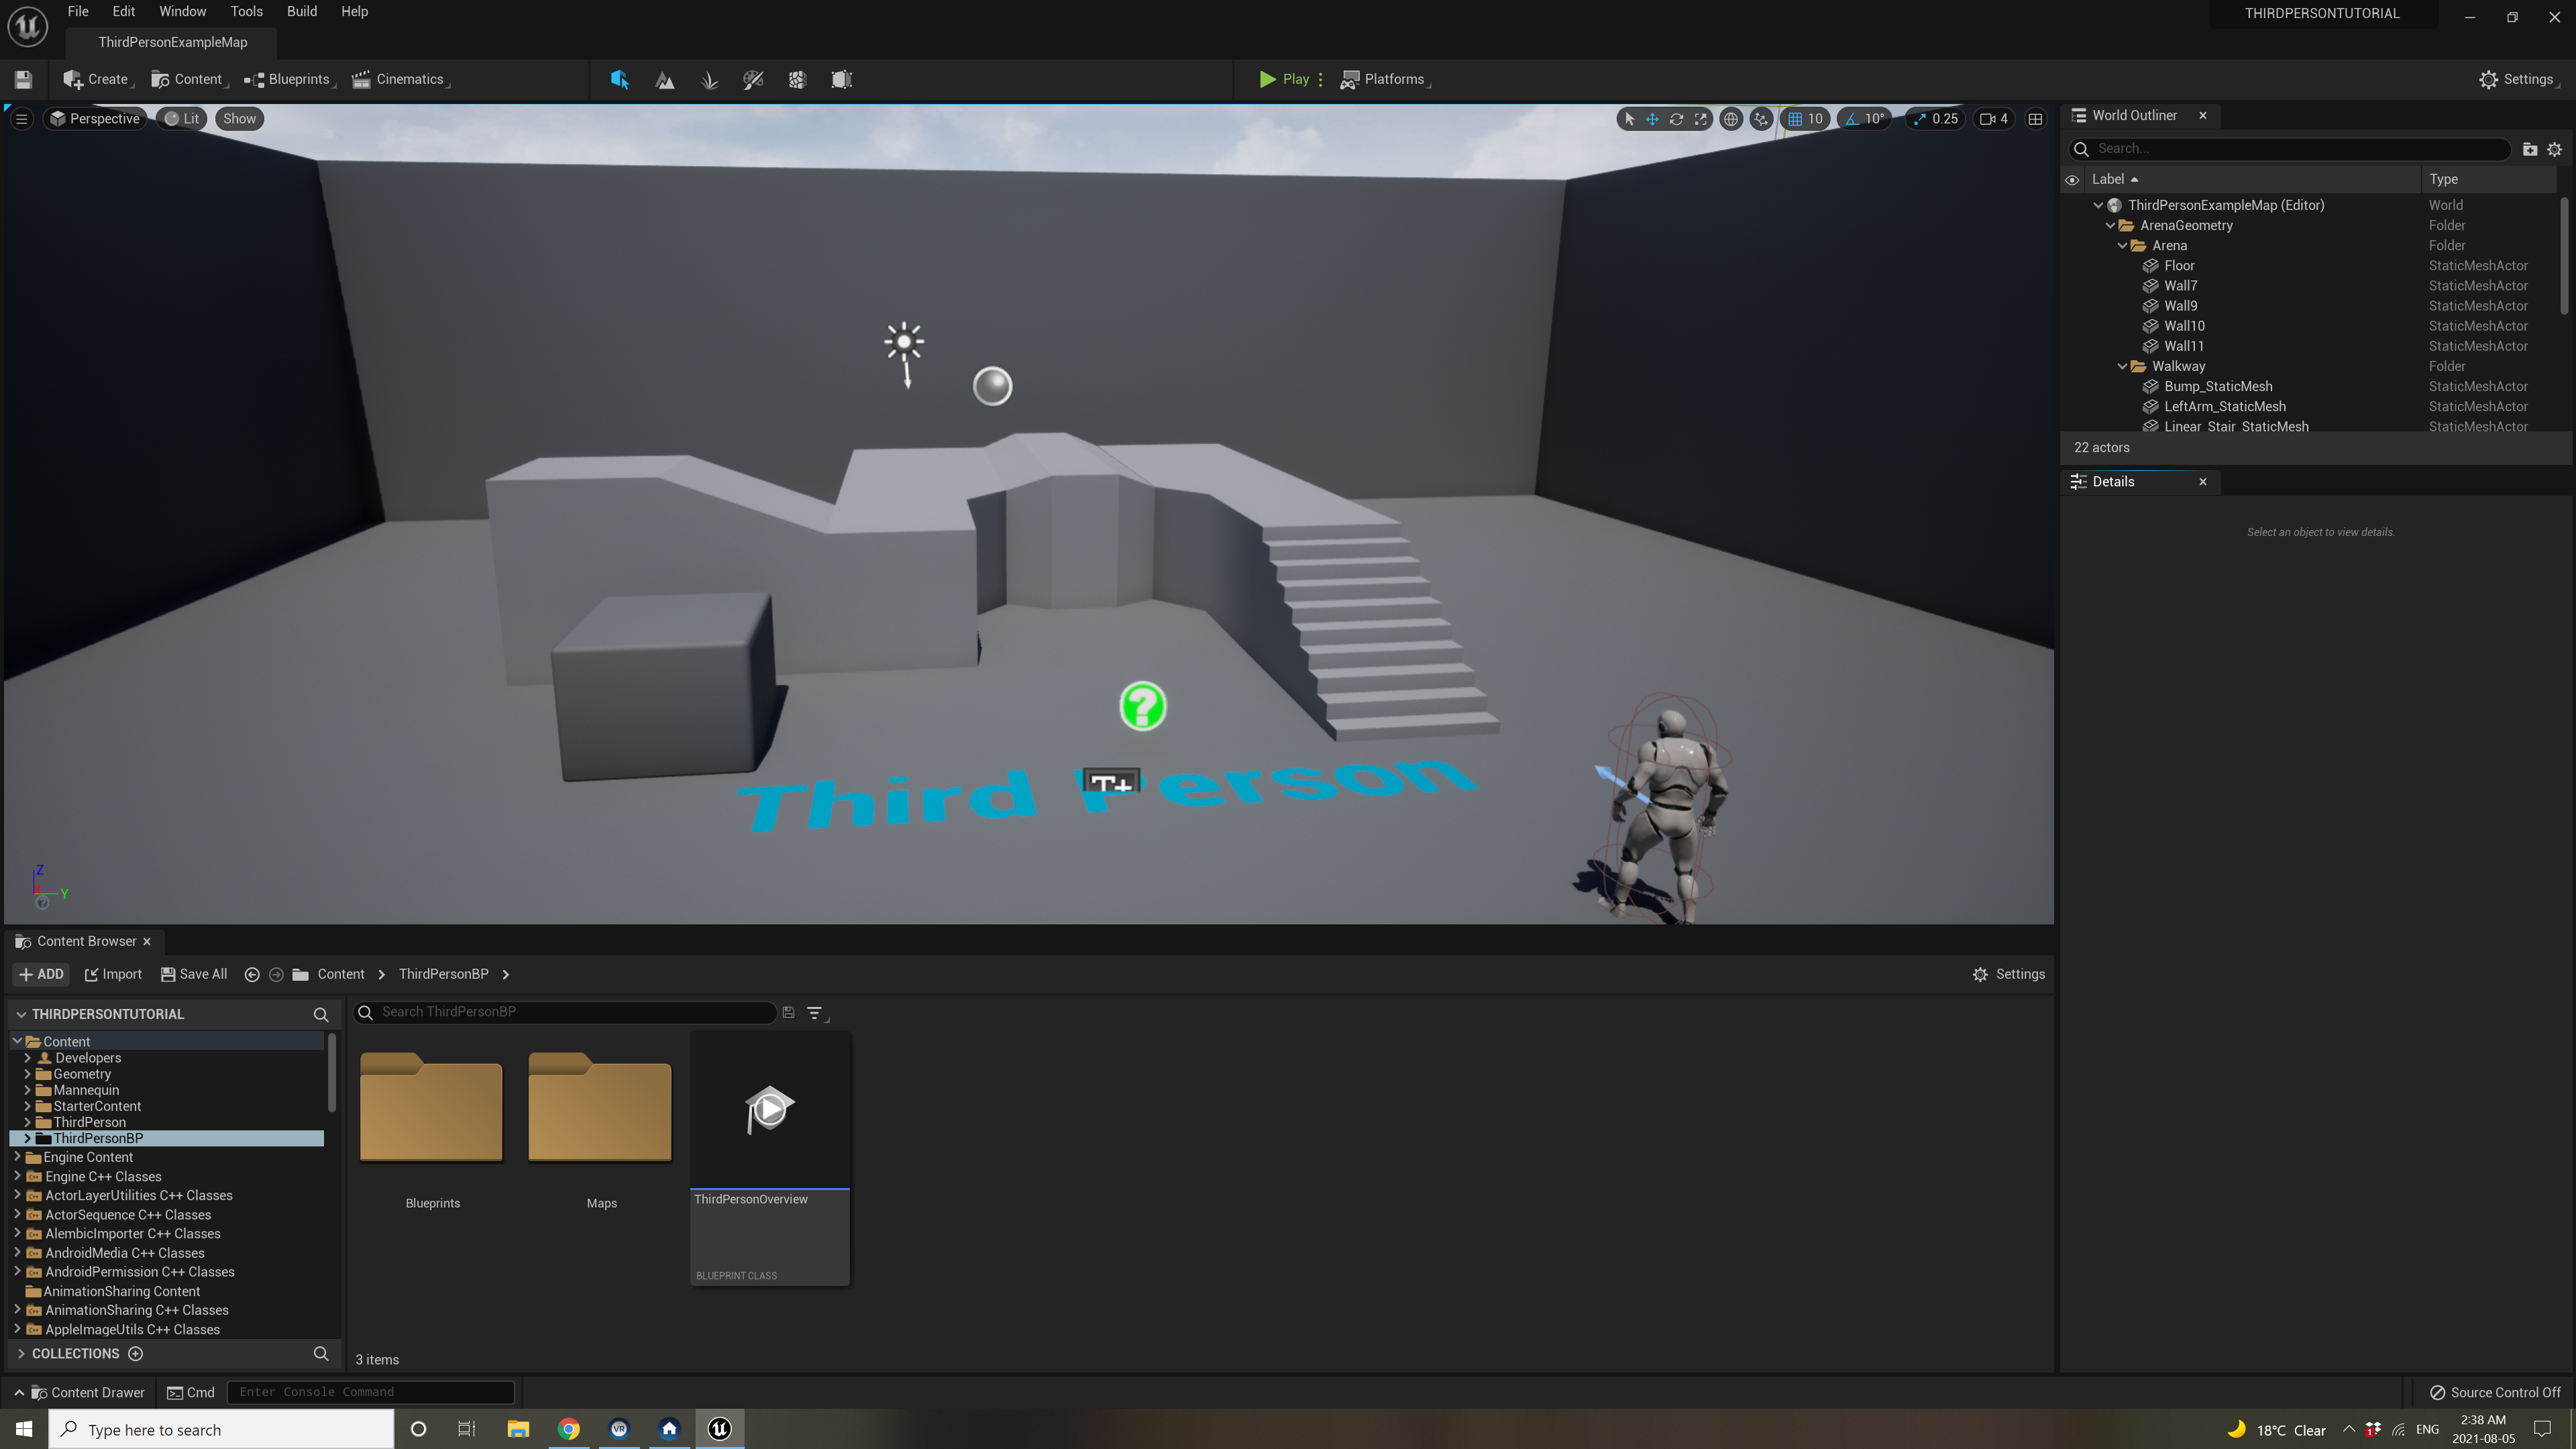Open Play options three-dot menu
The width and height of the screenshot is (2576, 1449).
(1320, 79)
